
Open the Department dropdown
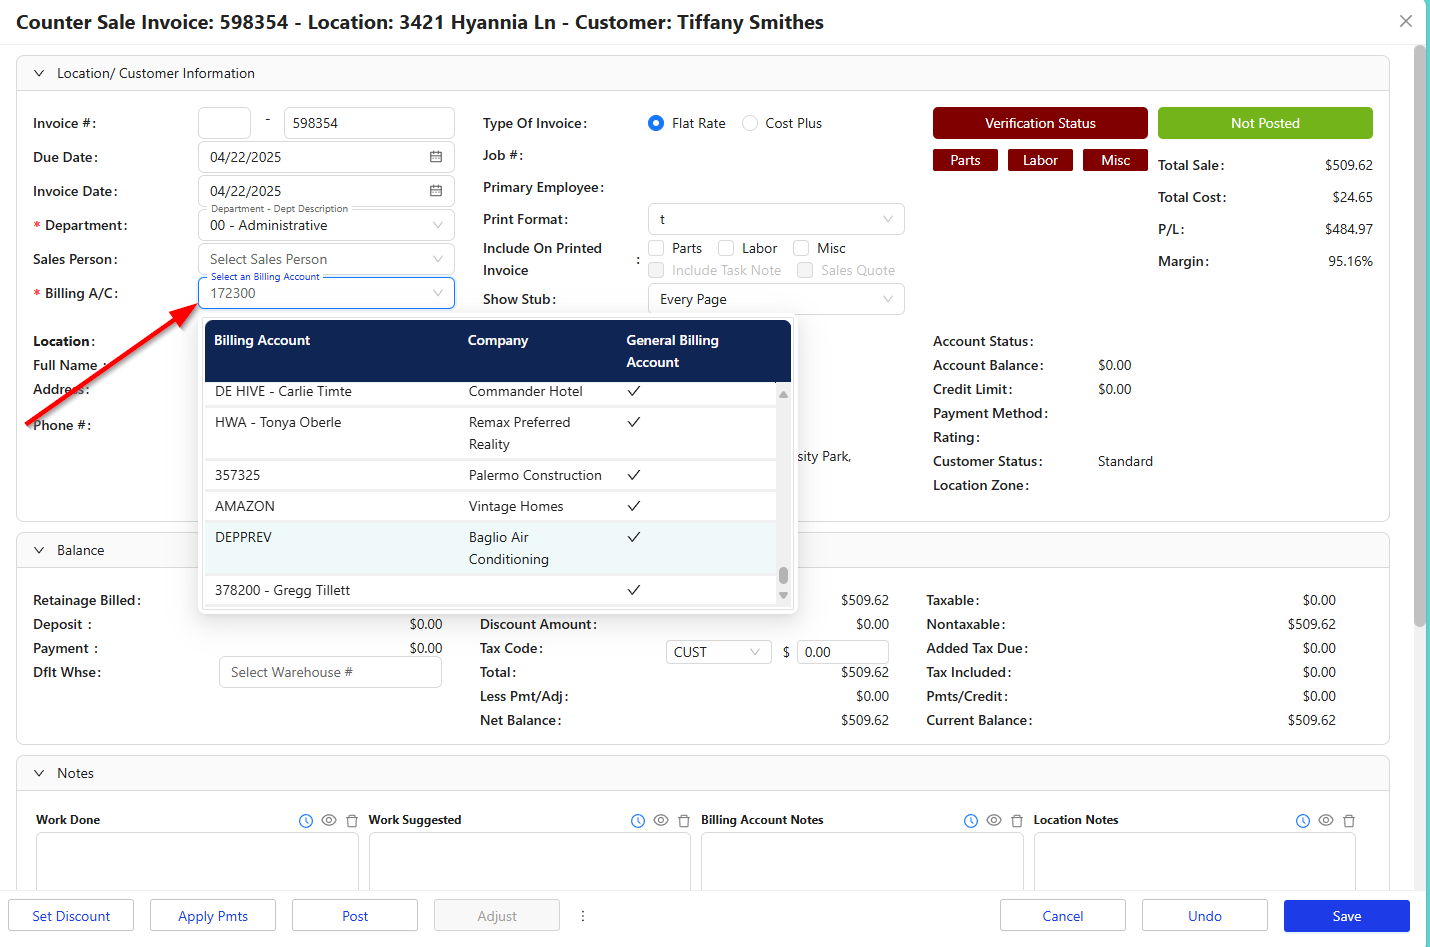[x=326, y=225]
